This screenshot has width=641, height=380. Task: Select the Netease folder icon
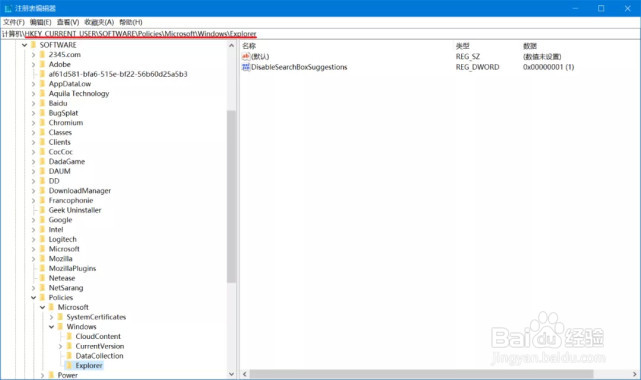coord(43,278)
